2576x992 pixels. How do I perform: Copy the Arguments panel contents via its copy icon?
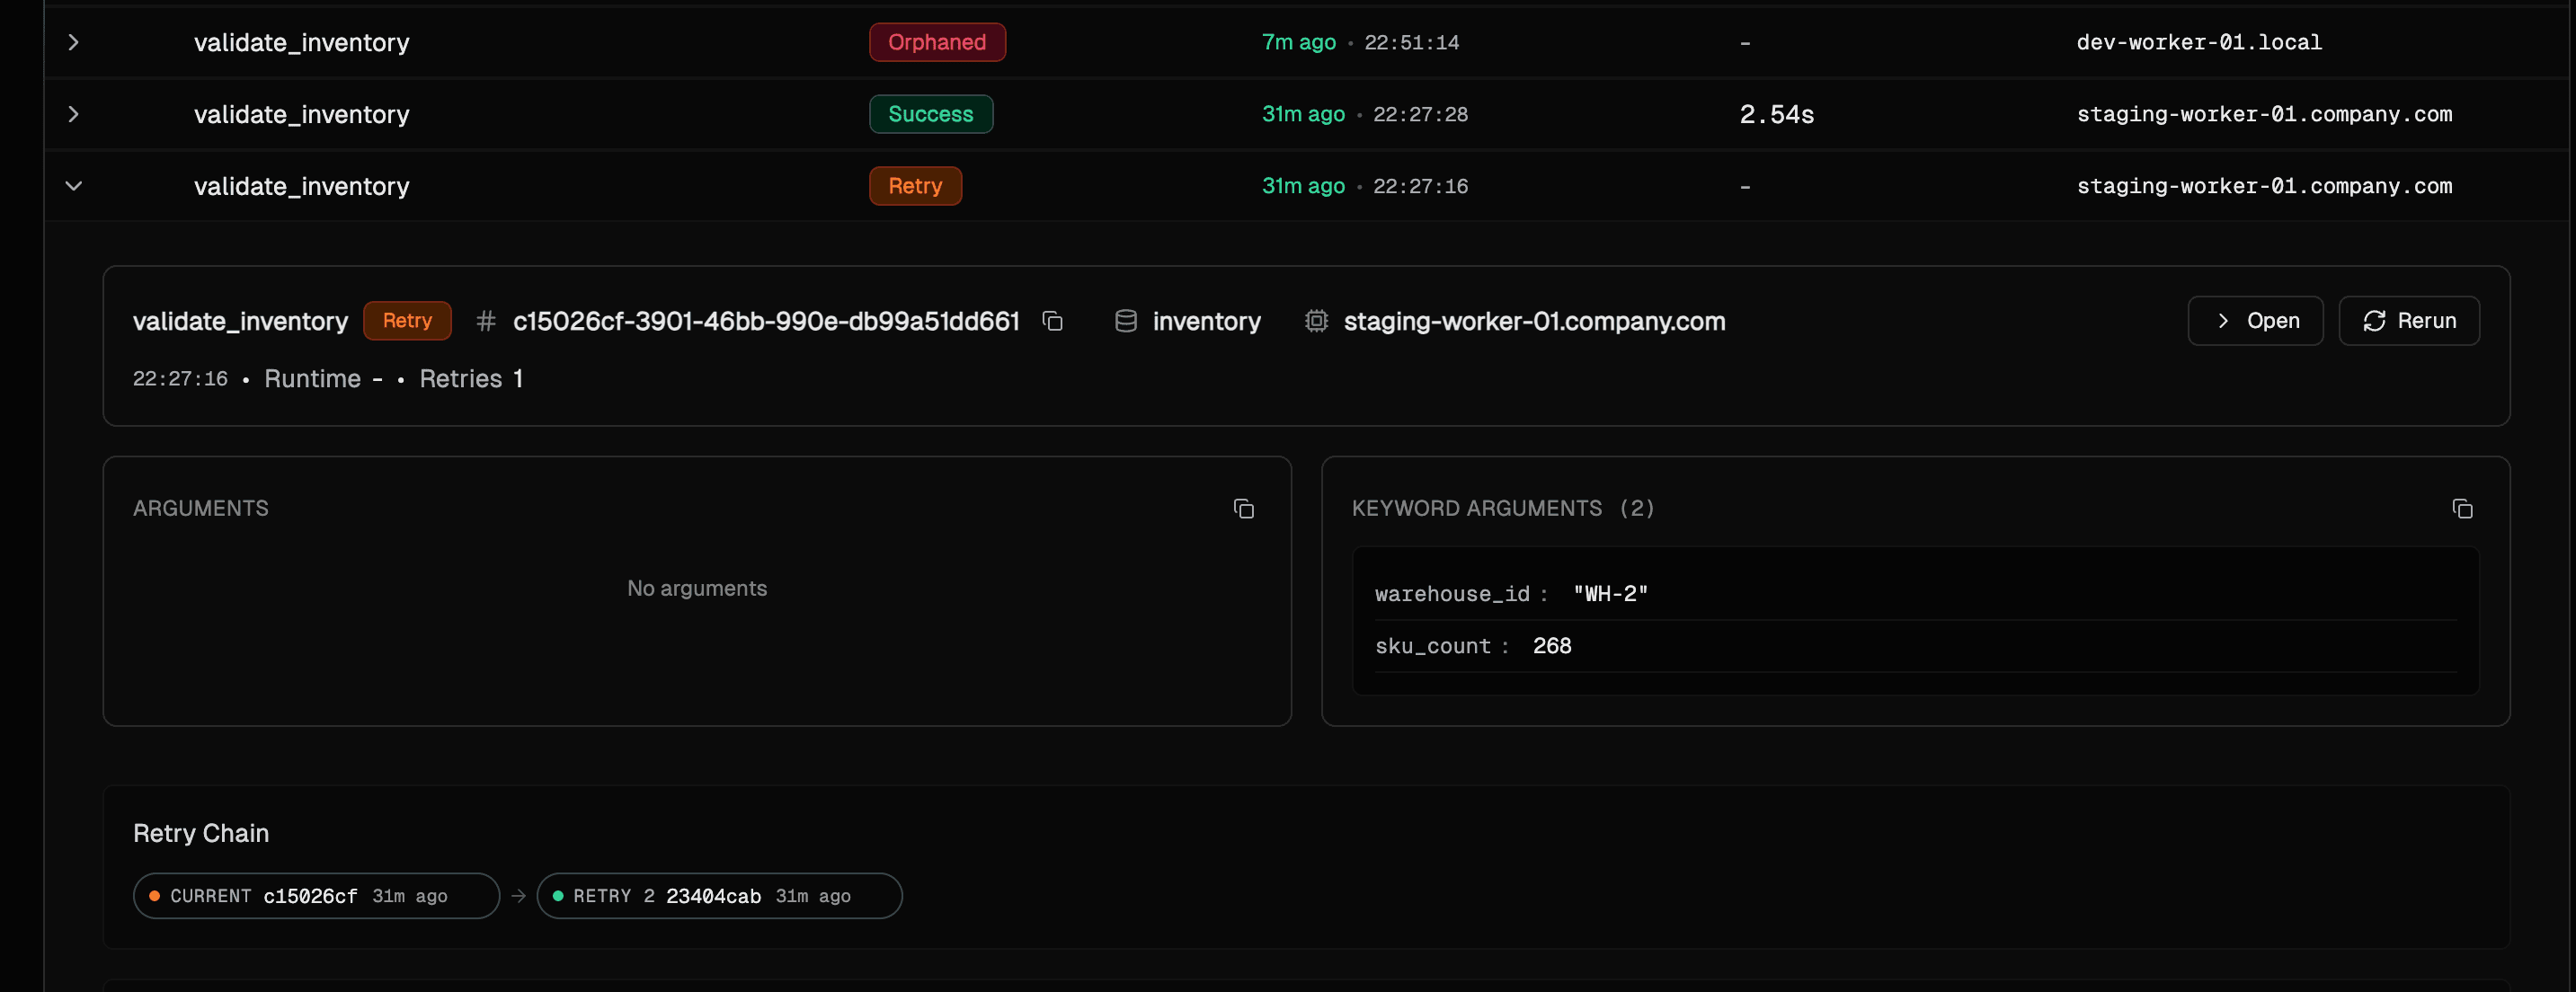[1243, 509]
